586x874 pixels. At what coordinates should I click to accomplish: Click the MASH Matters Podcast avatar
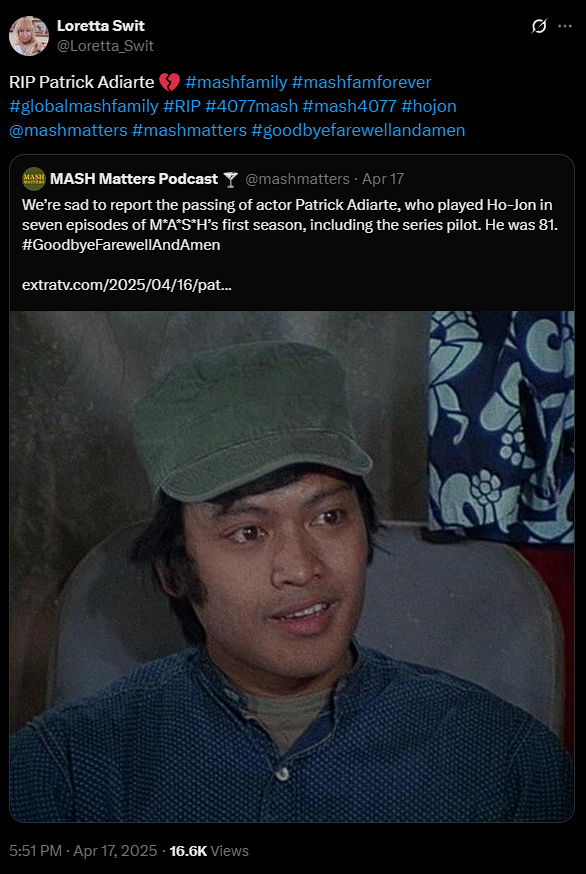coord(33,179)
